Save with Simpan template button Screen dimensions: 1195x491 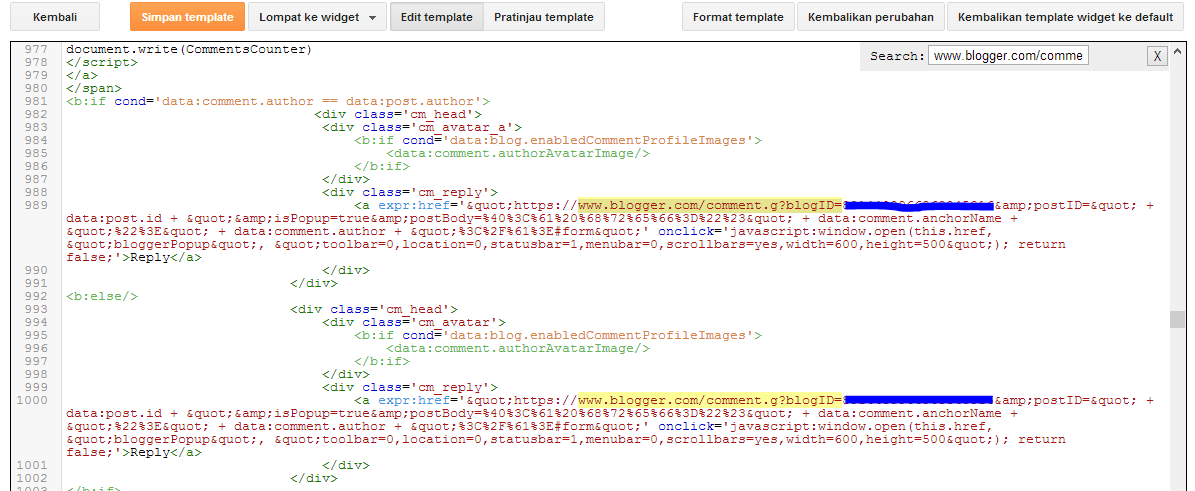point(187,17)
